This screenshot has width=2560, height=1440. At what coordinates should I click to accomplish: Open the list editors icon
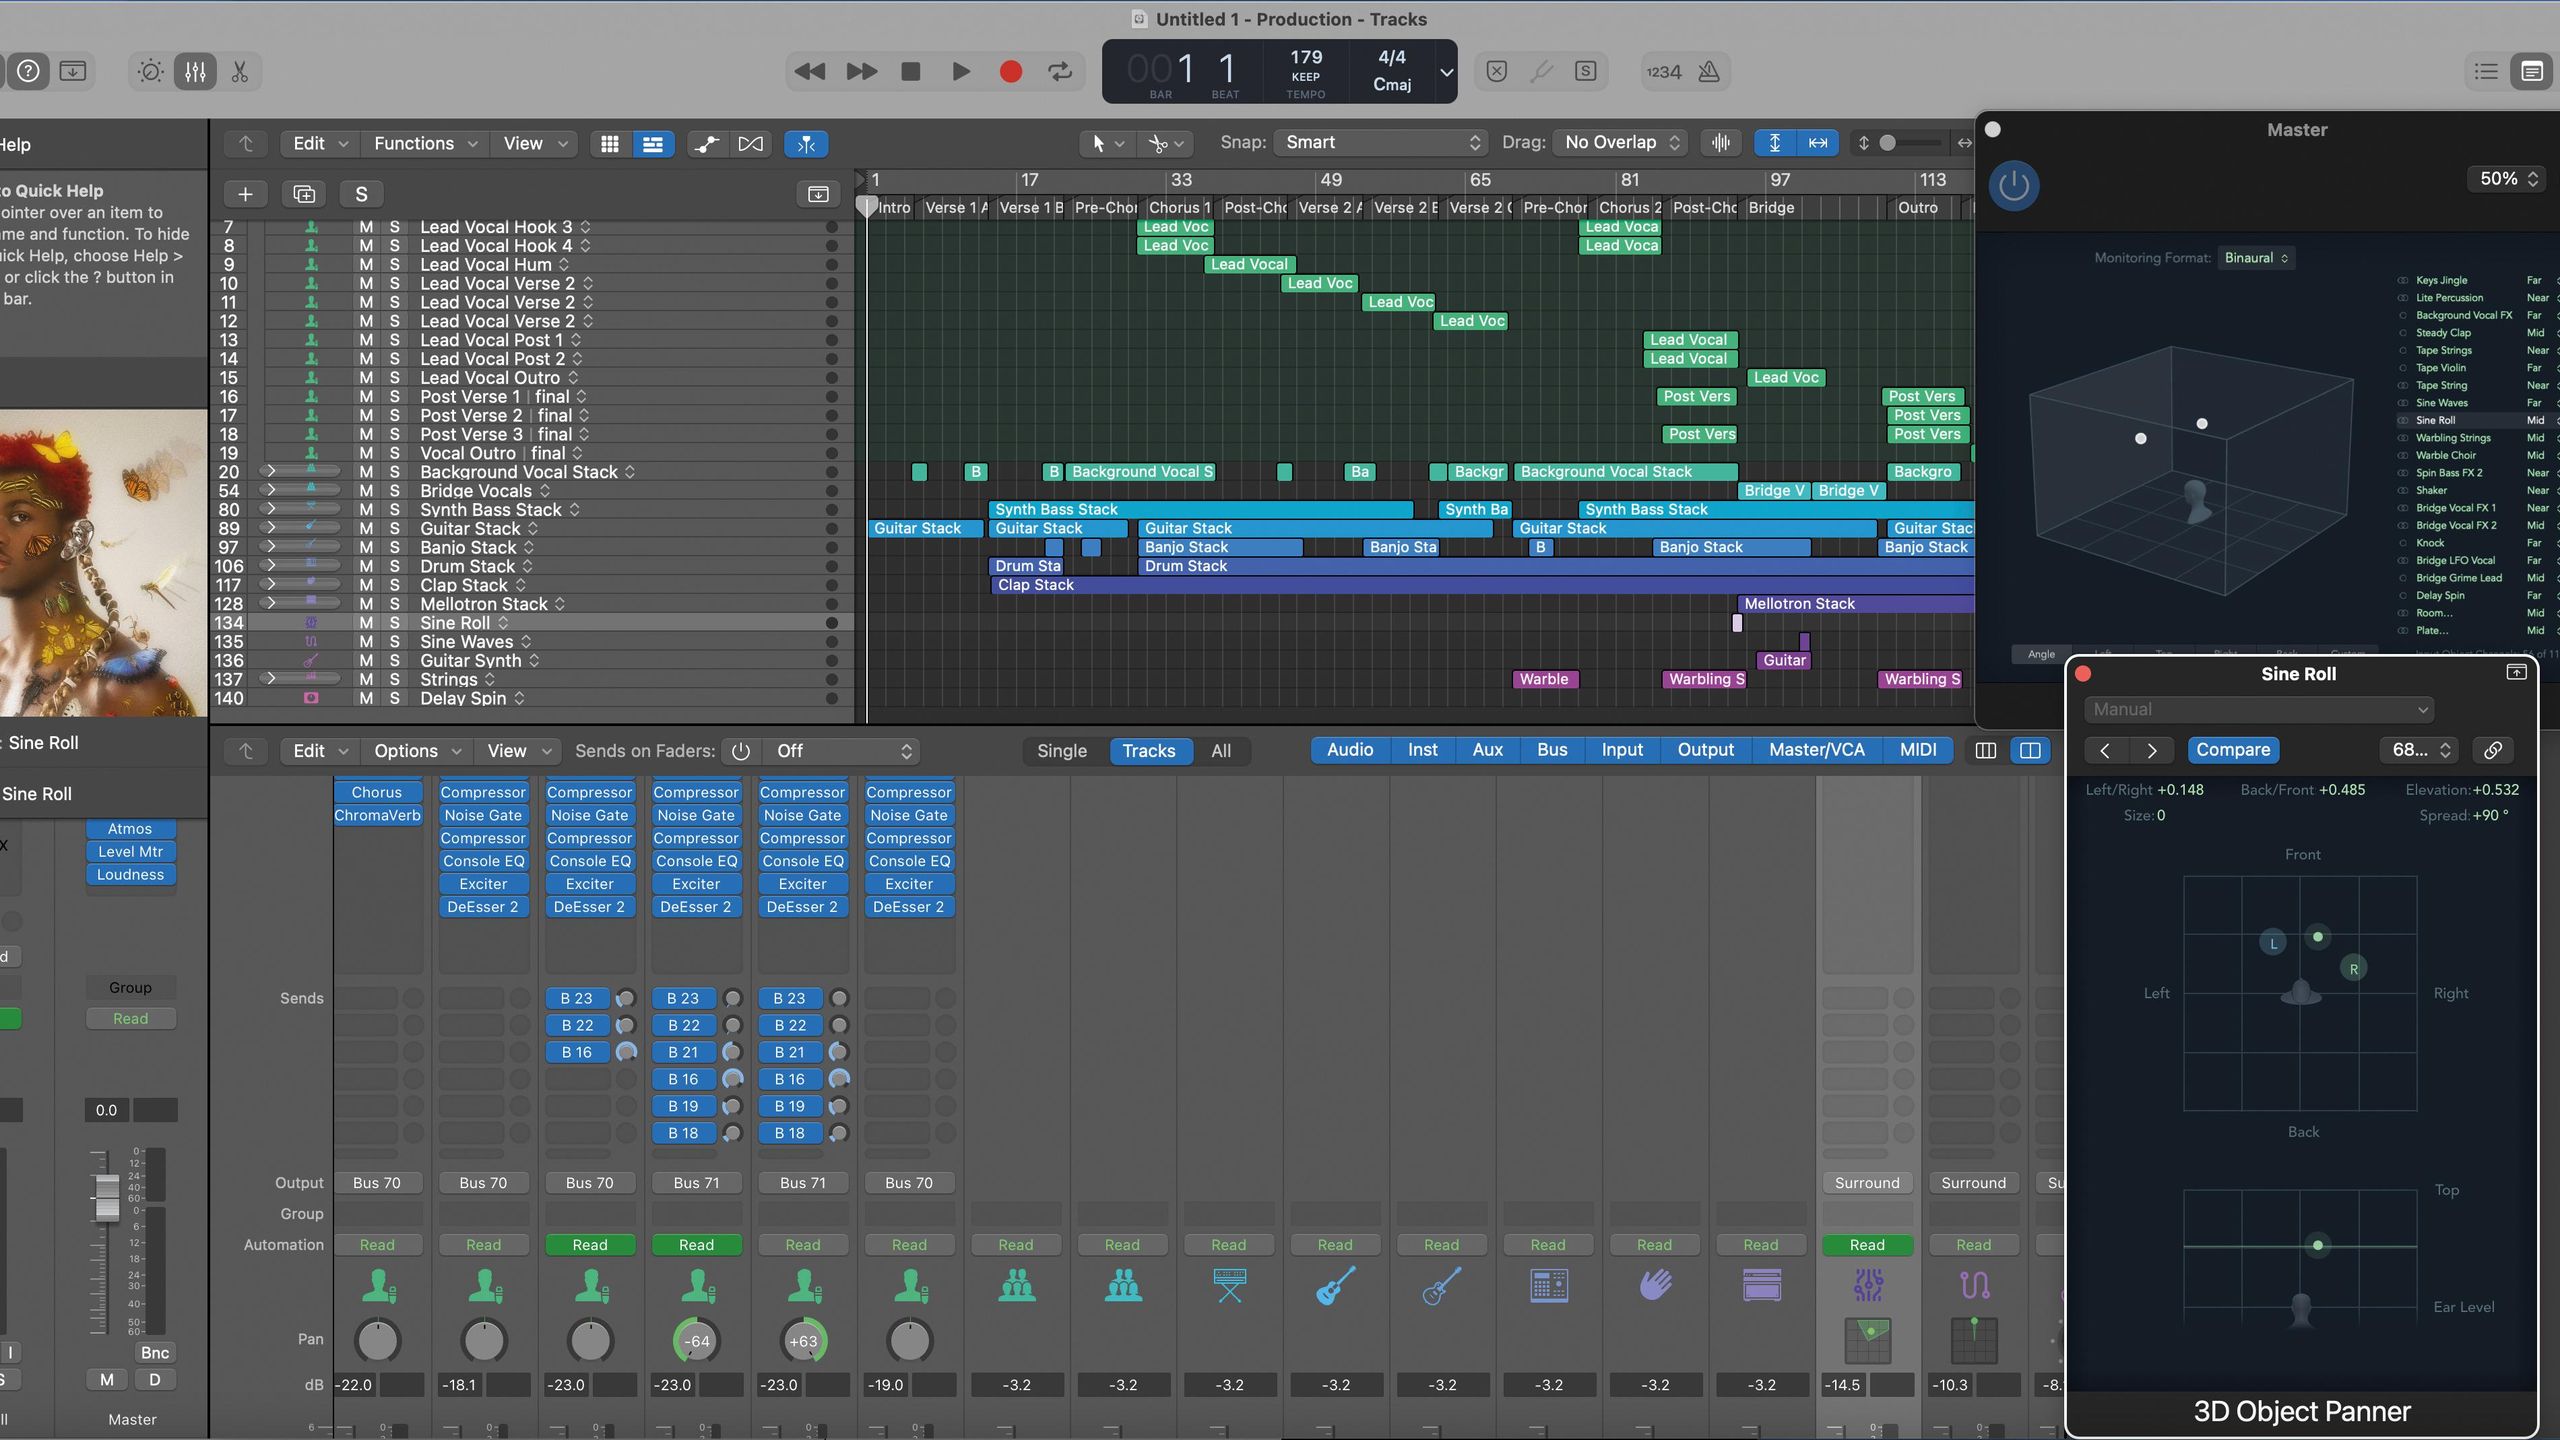(2486, 71)
